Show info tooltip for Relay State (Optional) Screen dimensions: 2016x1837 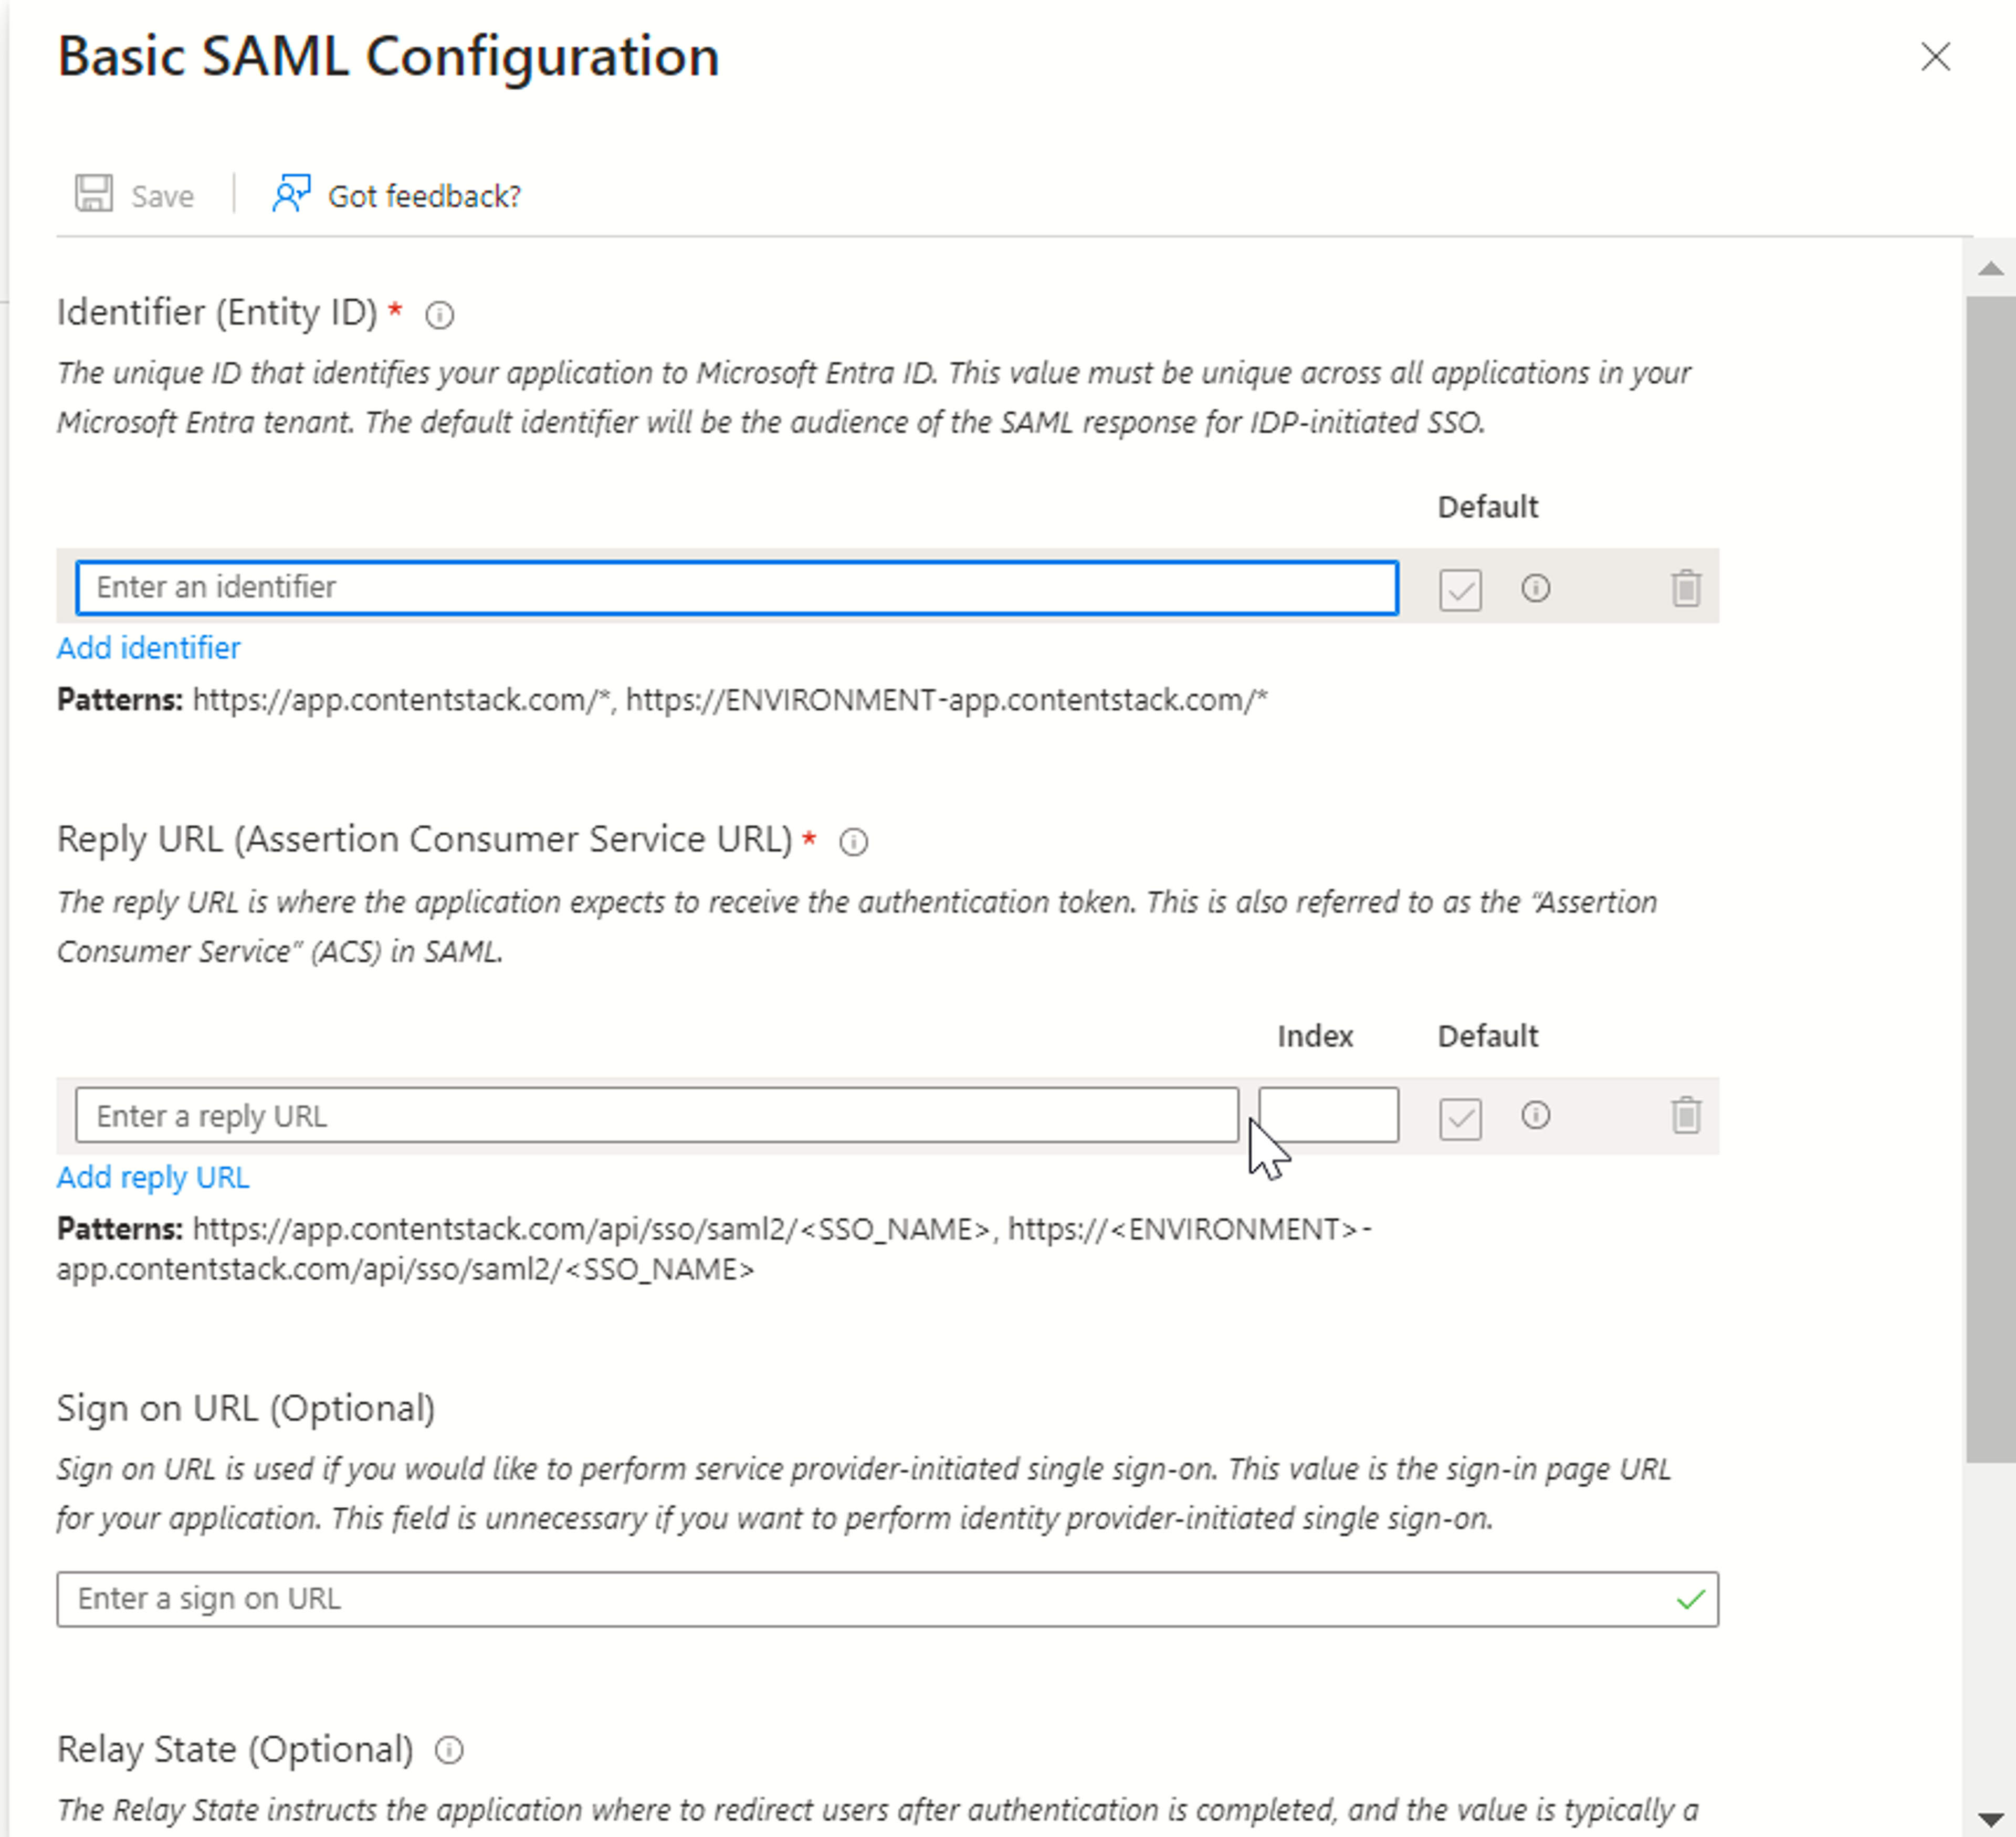(x=449, y=1750)
